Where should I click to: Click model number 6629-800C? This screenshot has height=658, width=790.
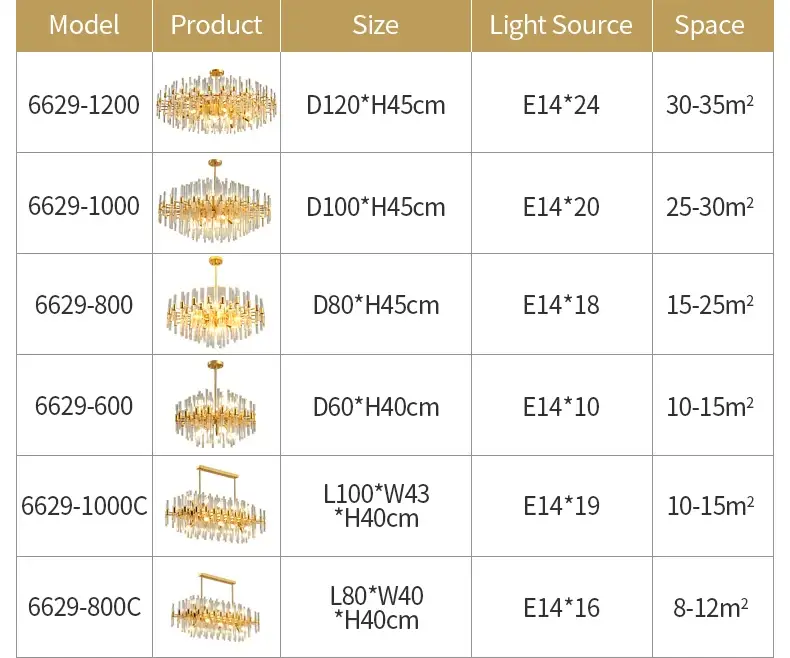click(x=84, y=607)
